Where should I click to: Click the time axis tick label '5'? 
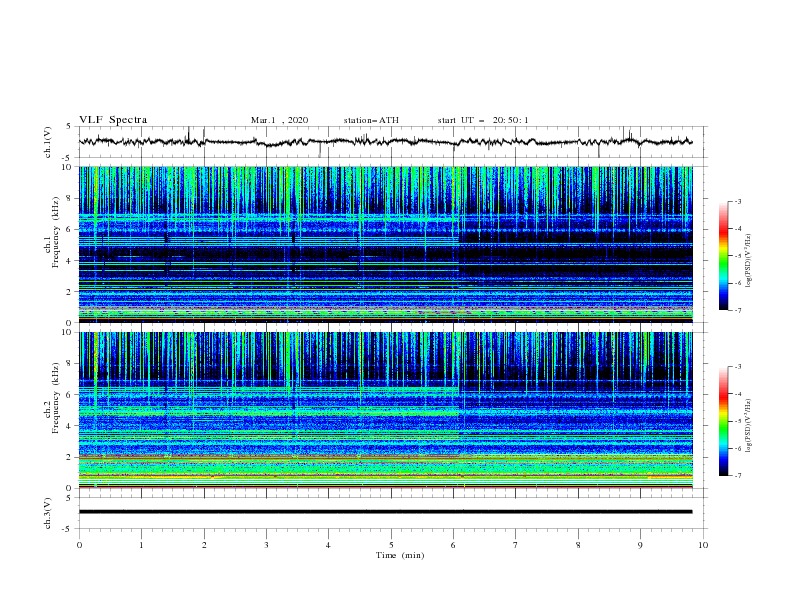tap(391, 545)
